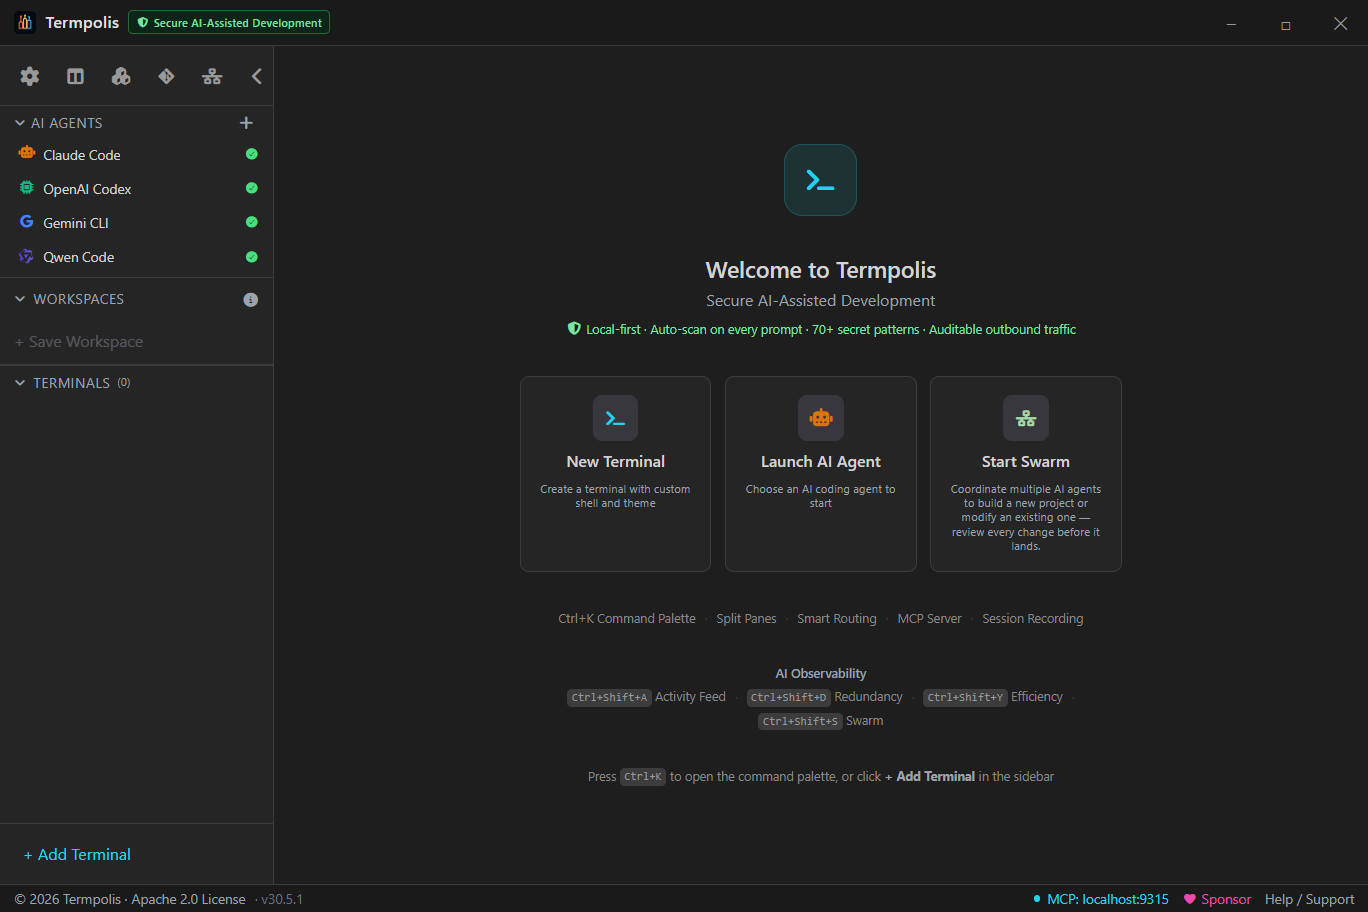Click the git diamond icon in sidebar toolbar
Viewport: 1368px width, 912px height.
(166, 76)
